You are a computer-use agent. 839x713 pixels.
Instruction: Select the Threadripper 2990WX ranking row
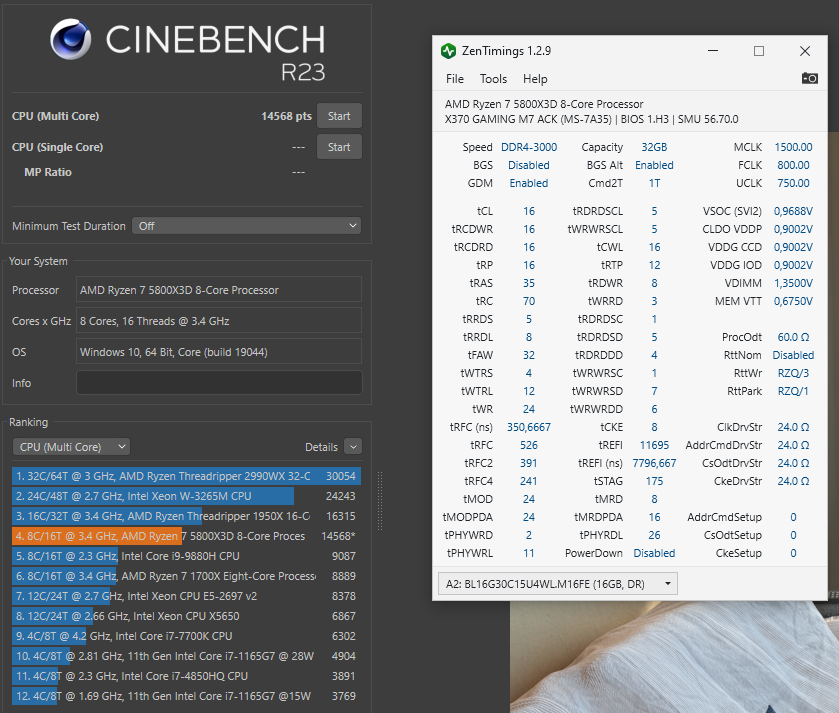[186, 476]
